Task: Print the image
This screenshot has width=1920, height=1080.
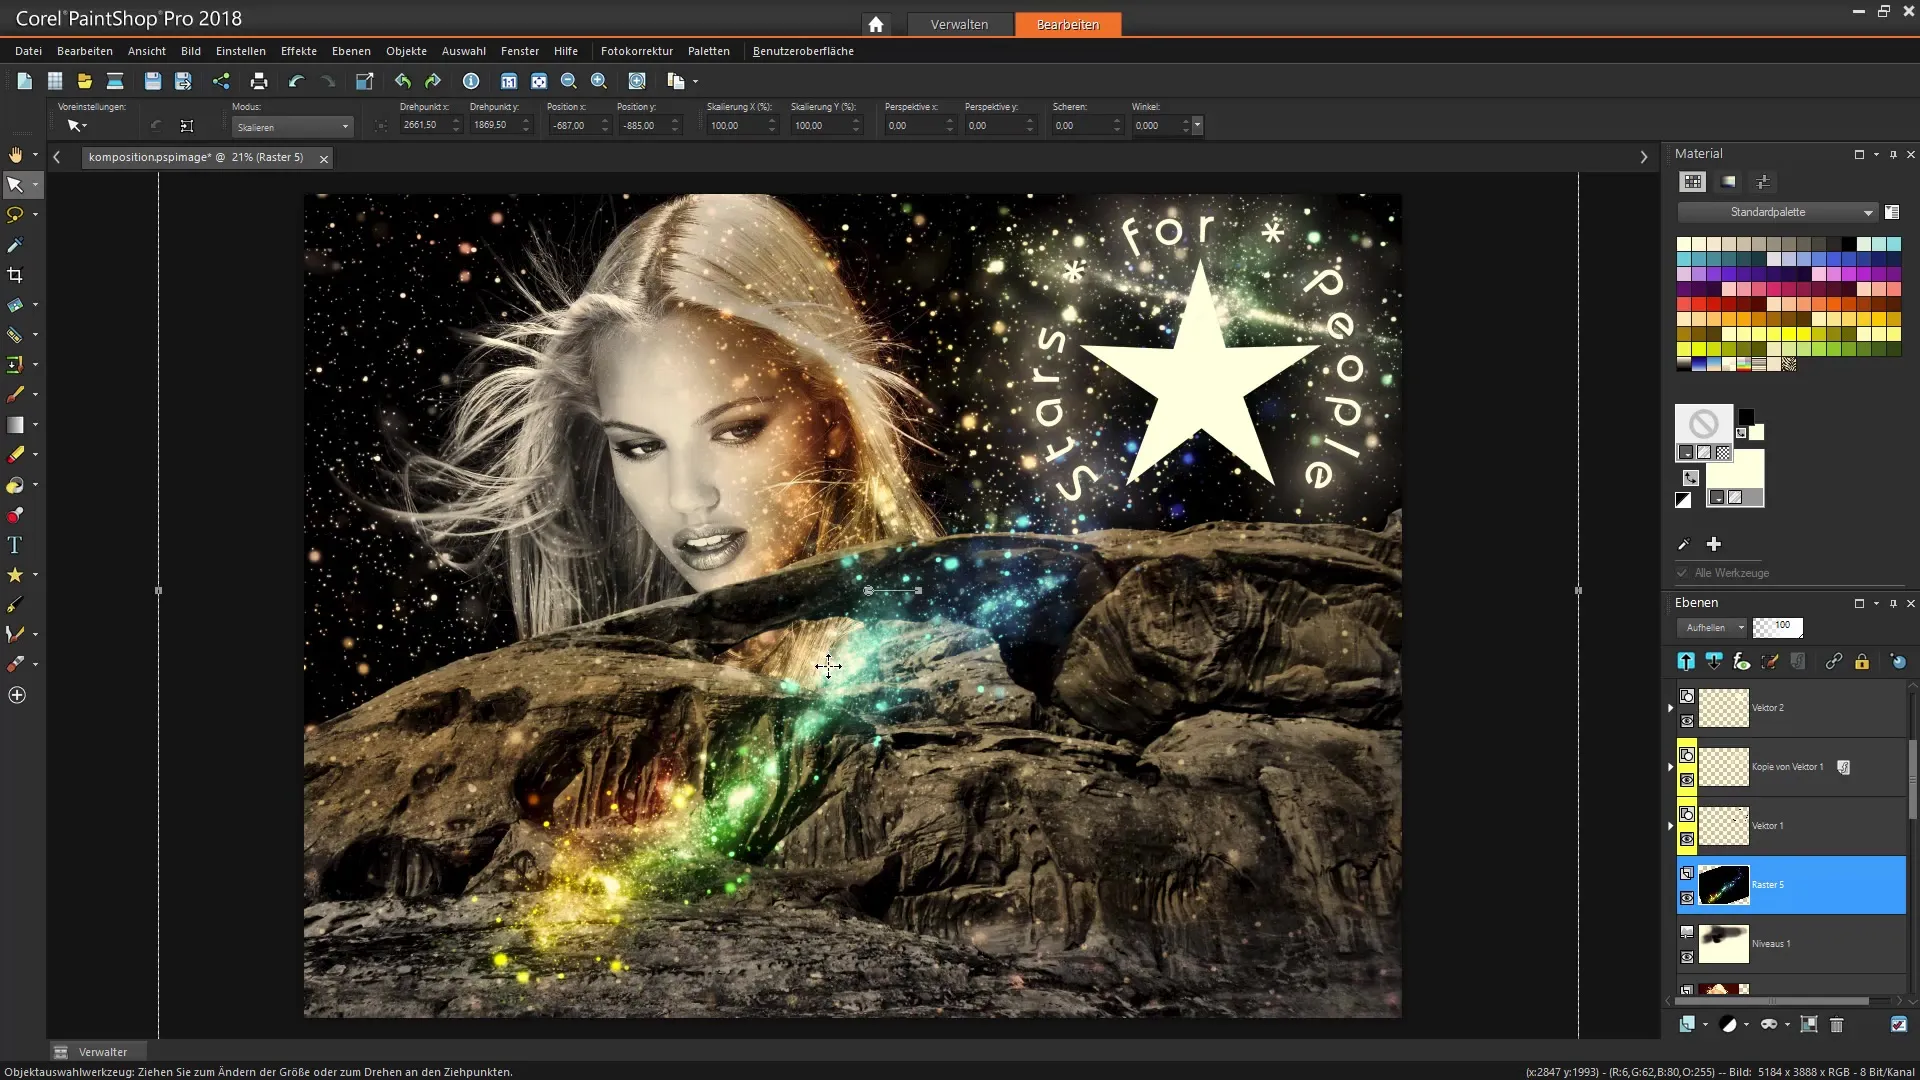Action: click(x=259, y=81)
